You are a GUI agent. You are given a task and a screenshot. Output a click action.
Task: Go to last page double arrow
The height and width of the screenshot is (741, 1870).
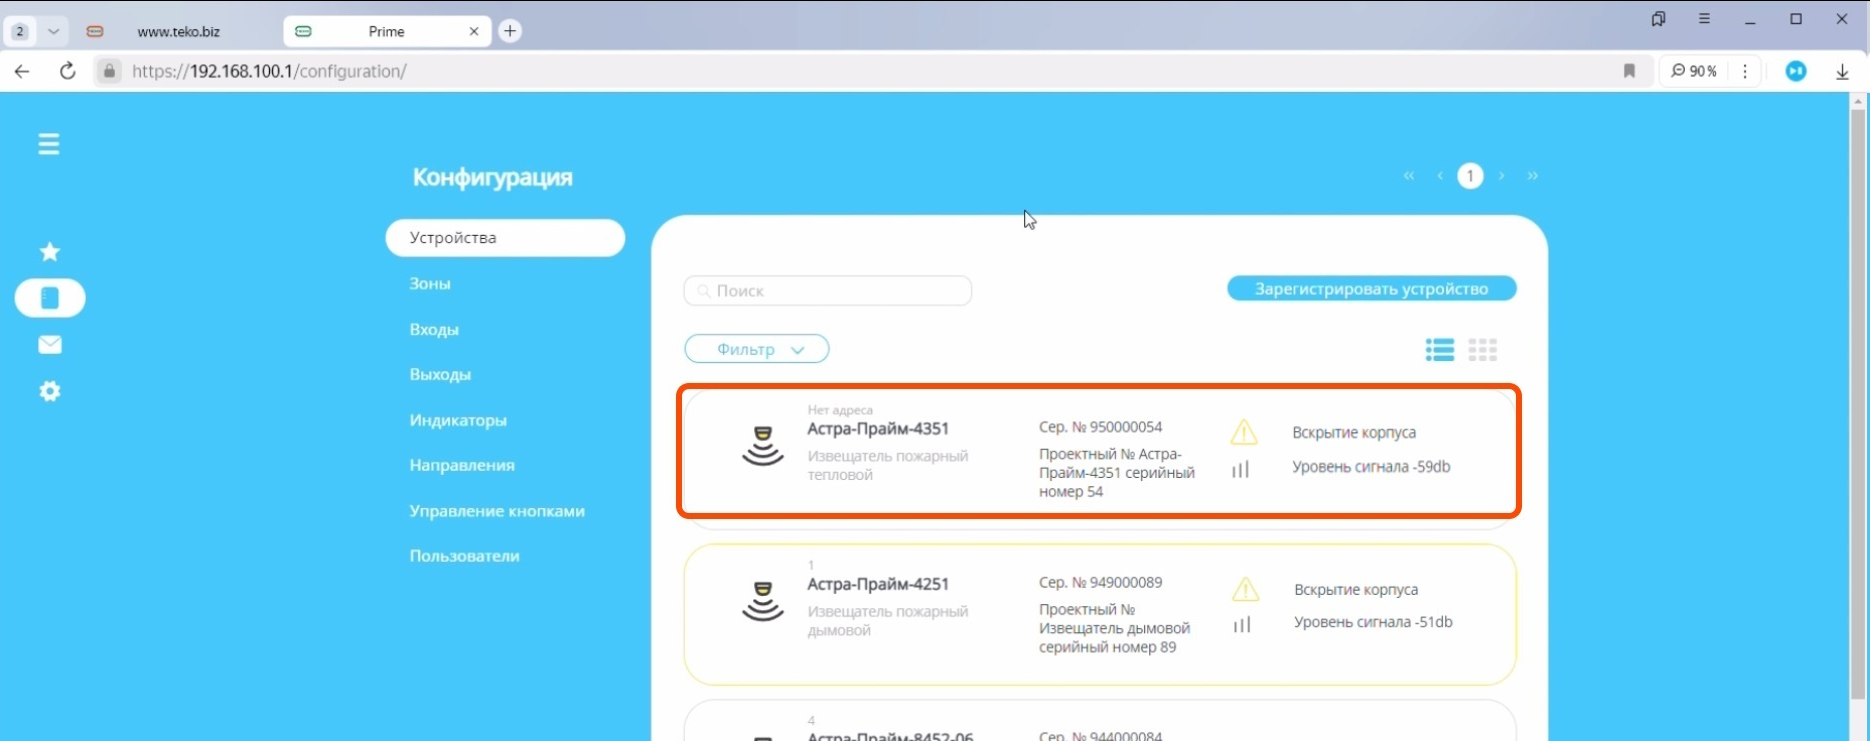pyautogui.click(x=1532, y=176)
